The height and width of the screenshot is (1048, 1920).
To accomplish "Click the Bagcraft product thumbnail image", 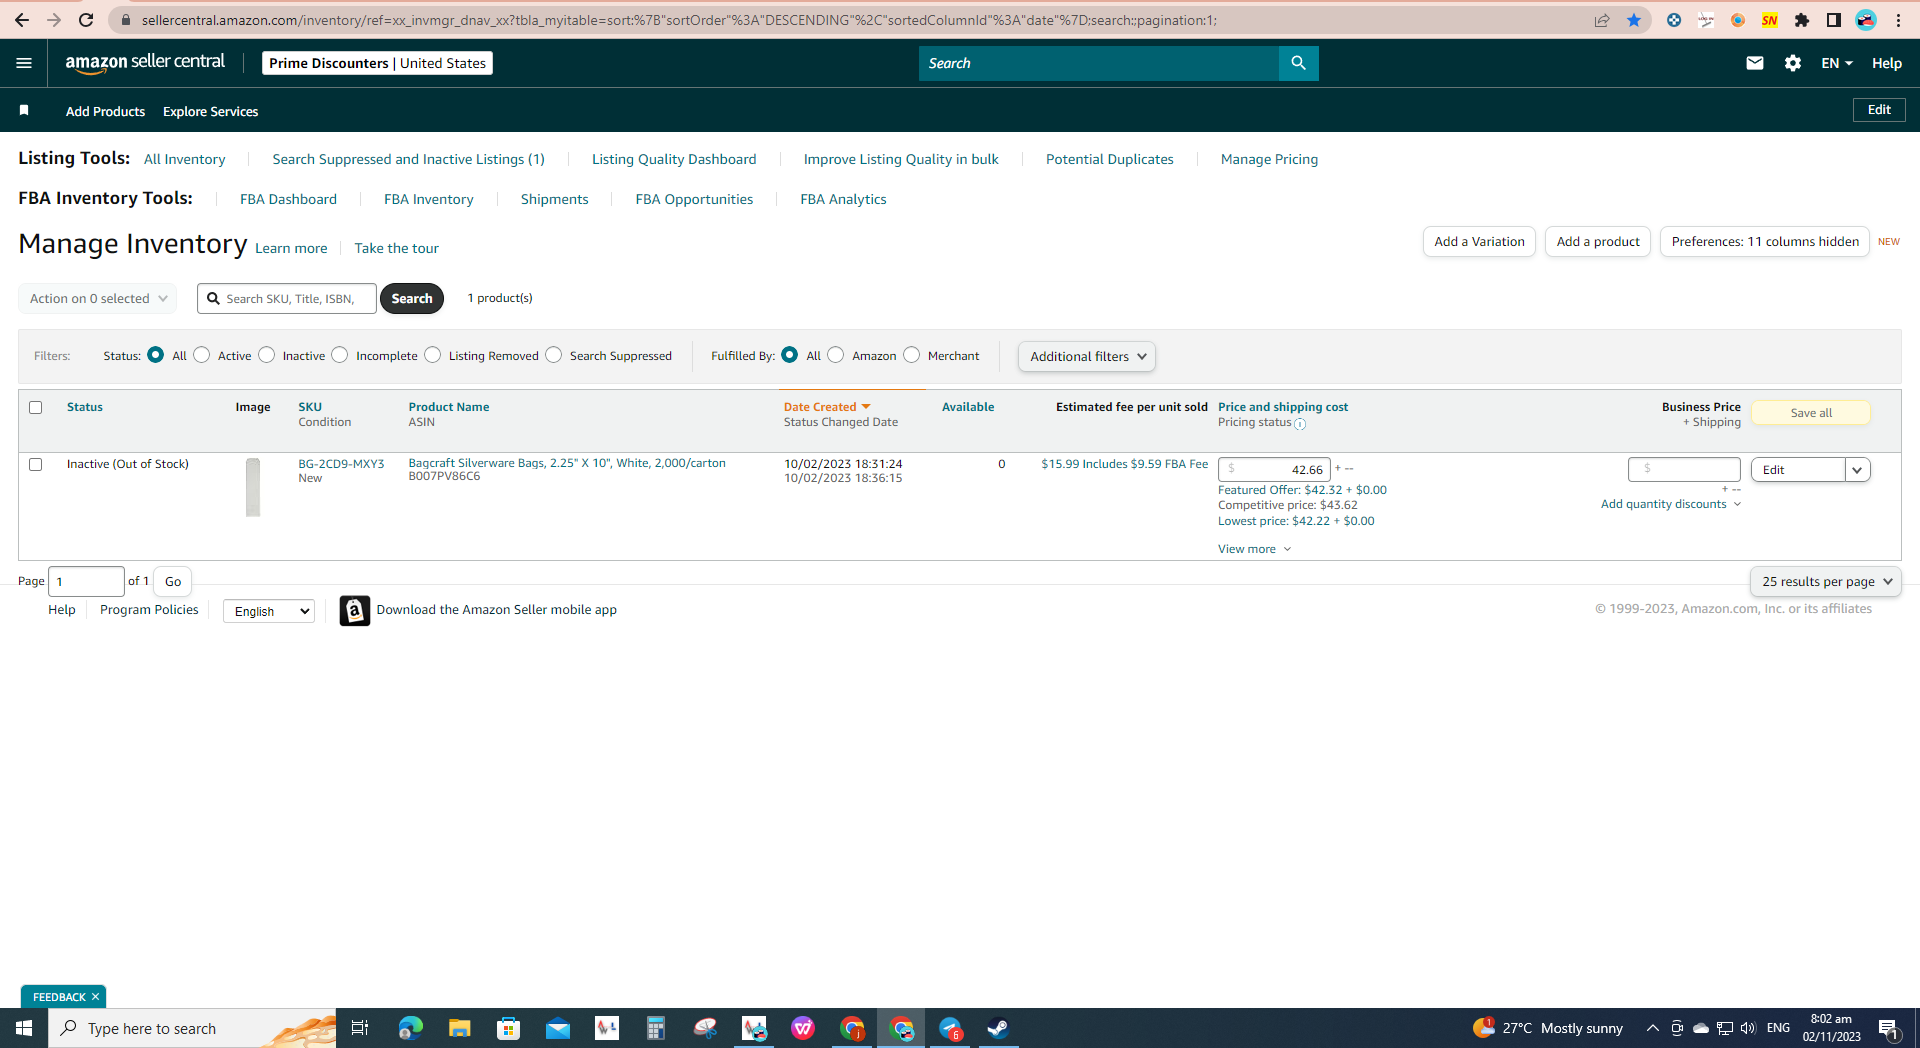I will [x=253, y=488].
